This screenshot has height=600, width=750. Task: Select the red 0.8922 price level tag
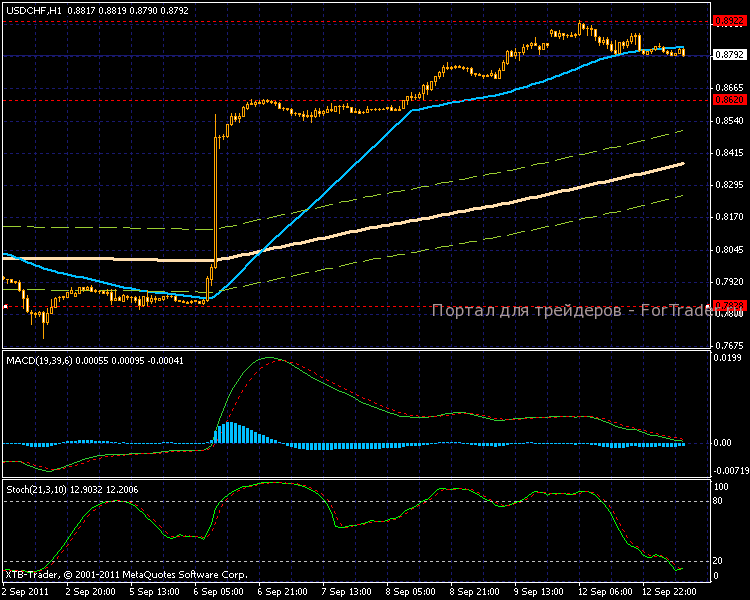729,21
